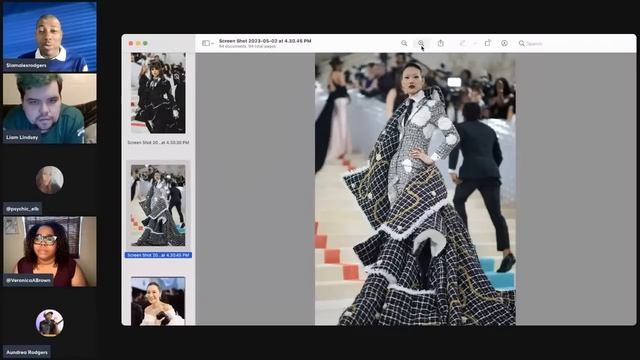Select Siamalexrodgers video tile
640x360 pixels.
click(50, 37)
